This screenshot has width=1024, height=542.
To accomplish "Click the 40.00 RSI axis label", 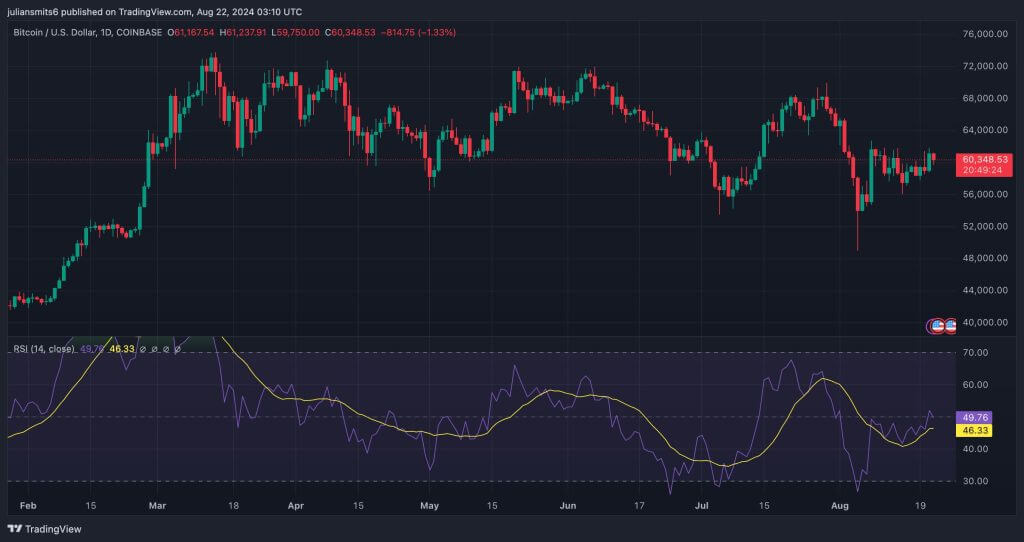I will click(x=976, y=449).
